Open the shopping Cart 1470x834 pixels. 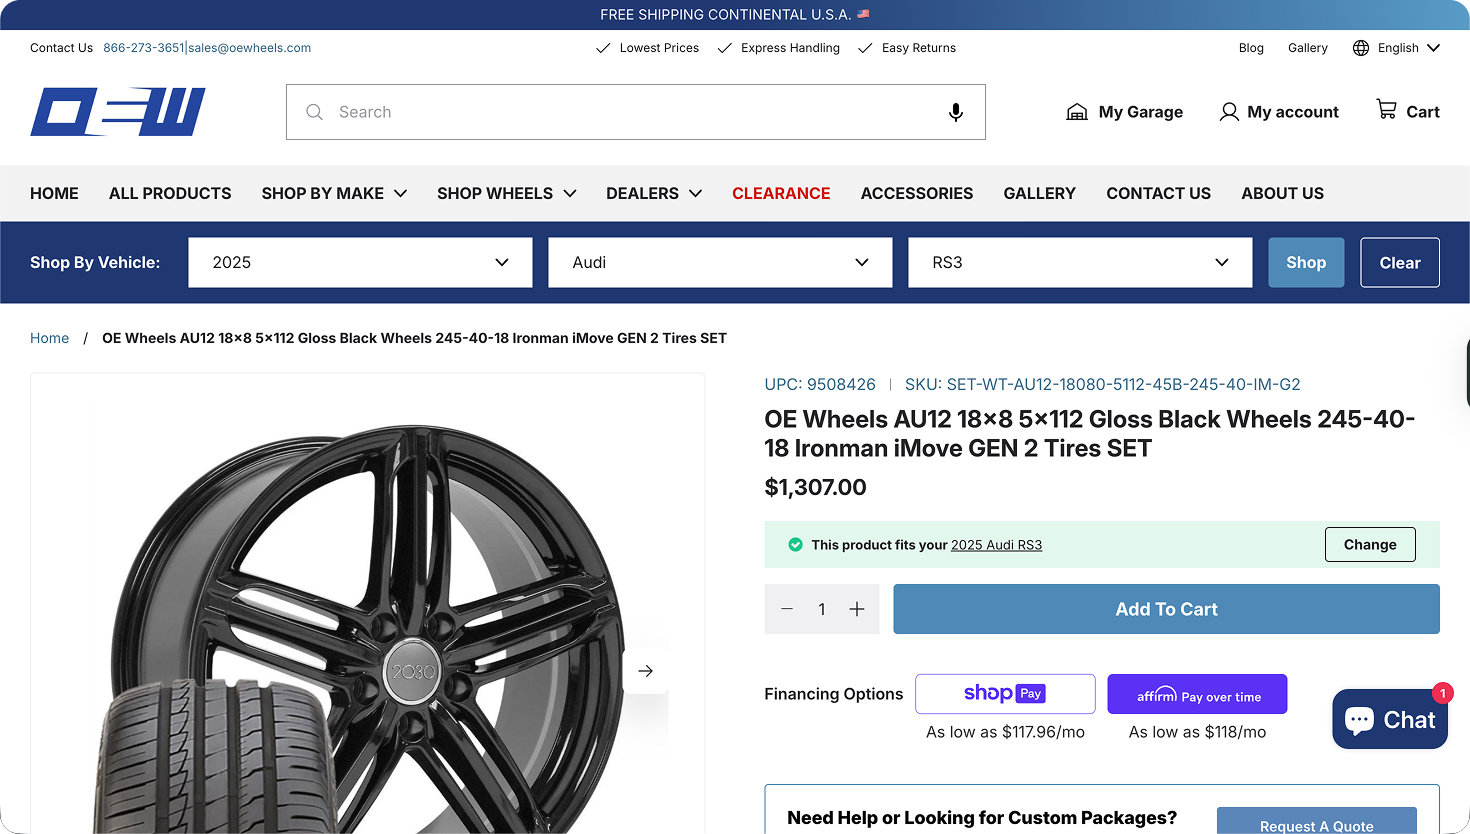[x=1407, y=111]
